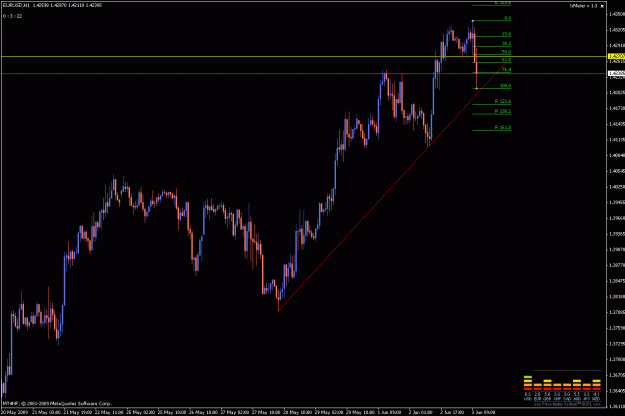625x416 pixels.
Task: Click the expert advisor smiley icon beside bMeter
Action: point(602,6)
